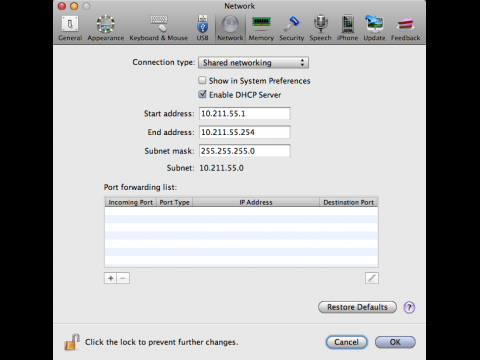Screen dimensions: 480x360
Task: Select the Network preferences icon
Action: [x=230, y=29]
